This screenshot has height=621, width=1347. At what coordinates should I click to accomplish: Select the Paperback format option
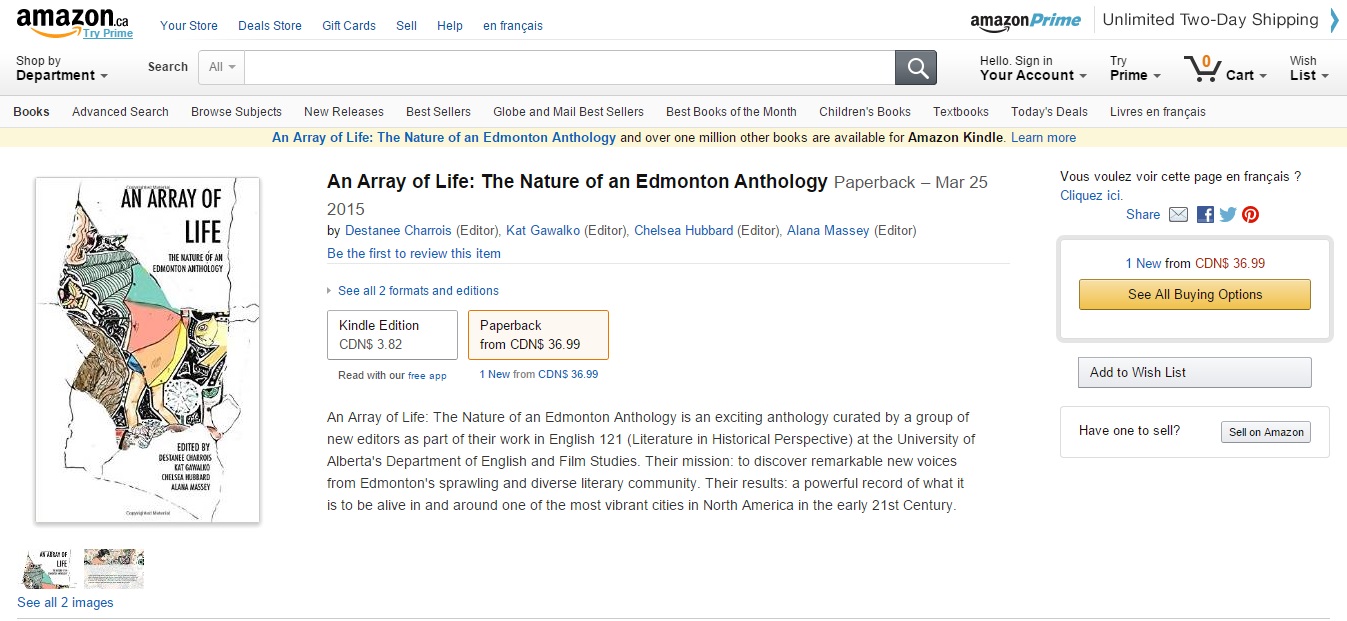click(538, 334)
